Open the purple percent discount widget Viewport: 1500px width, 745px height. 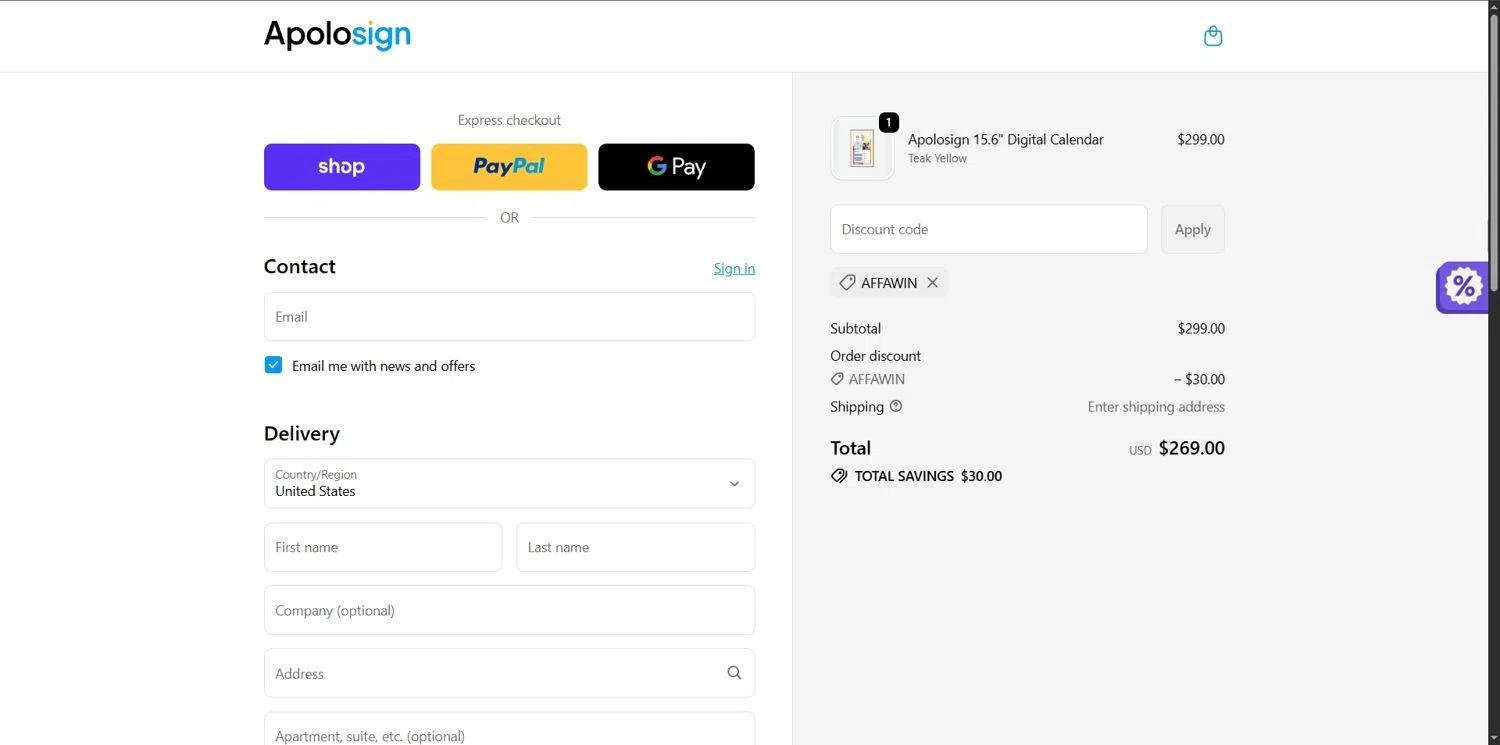[1462, 288]
